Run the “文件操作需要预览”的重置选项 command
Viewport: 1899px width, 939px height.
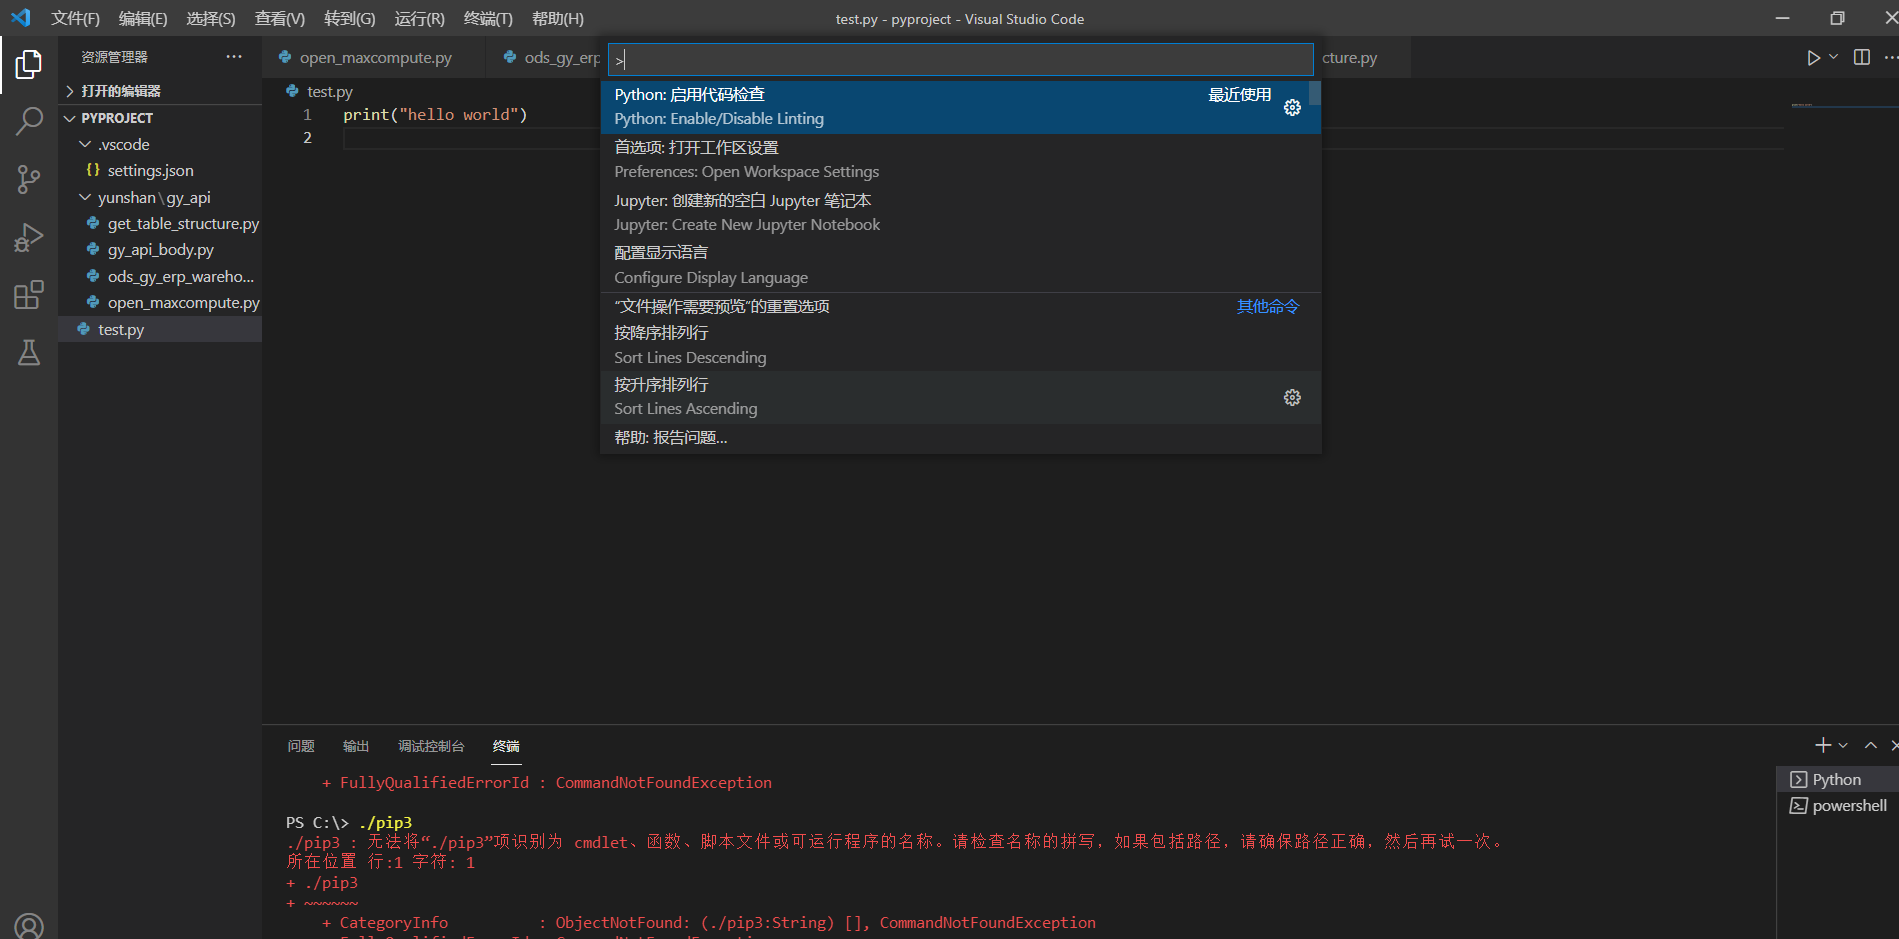(x=960, y=306)
